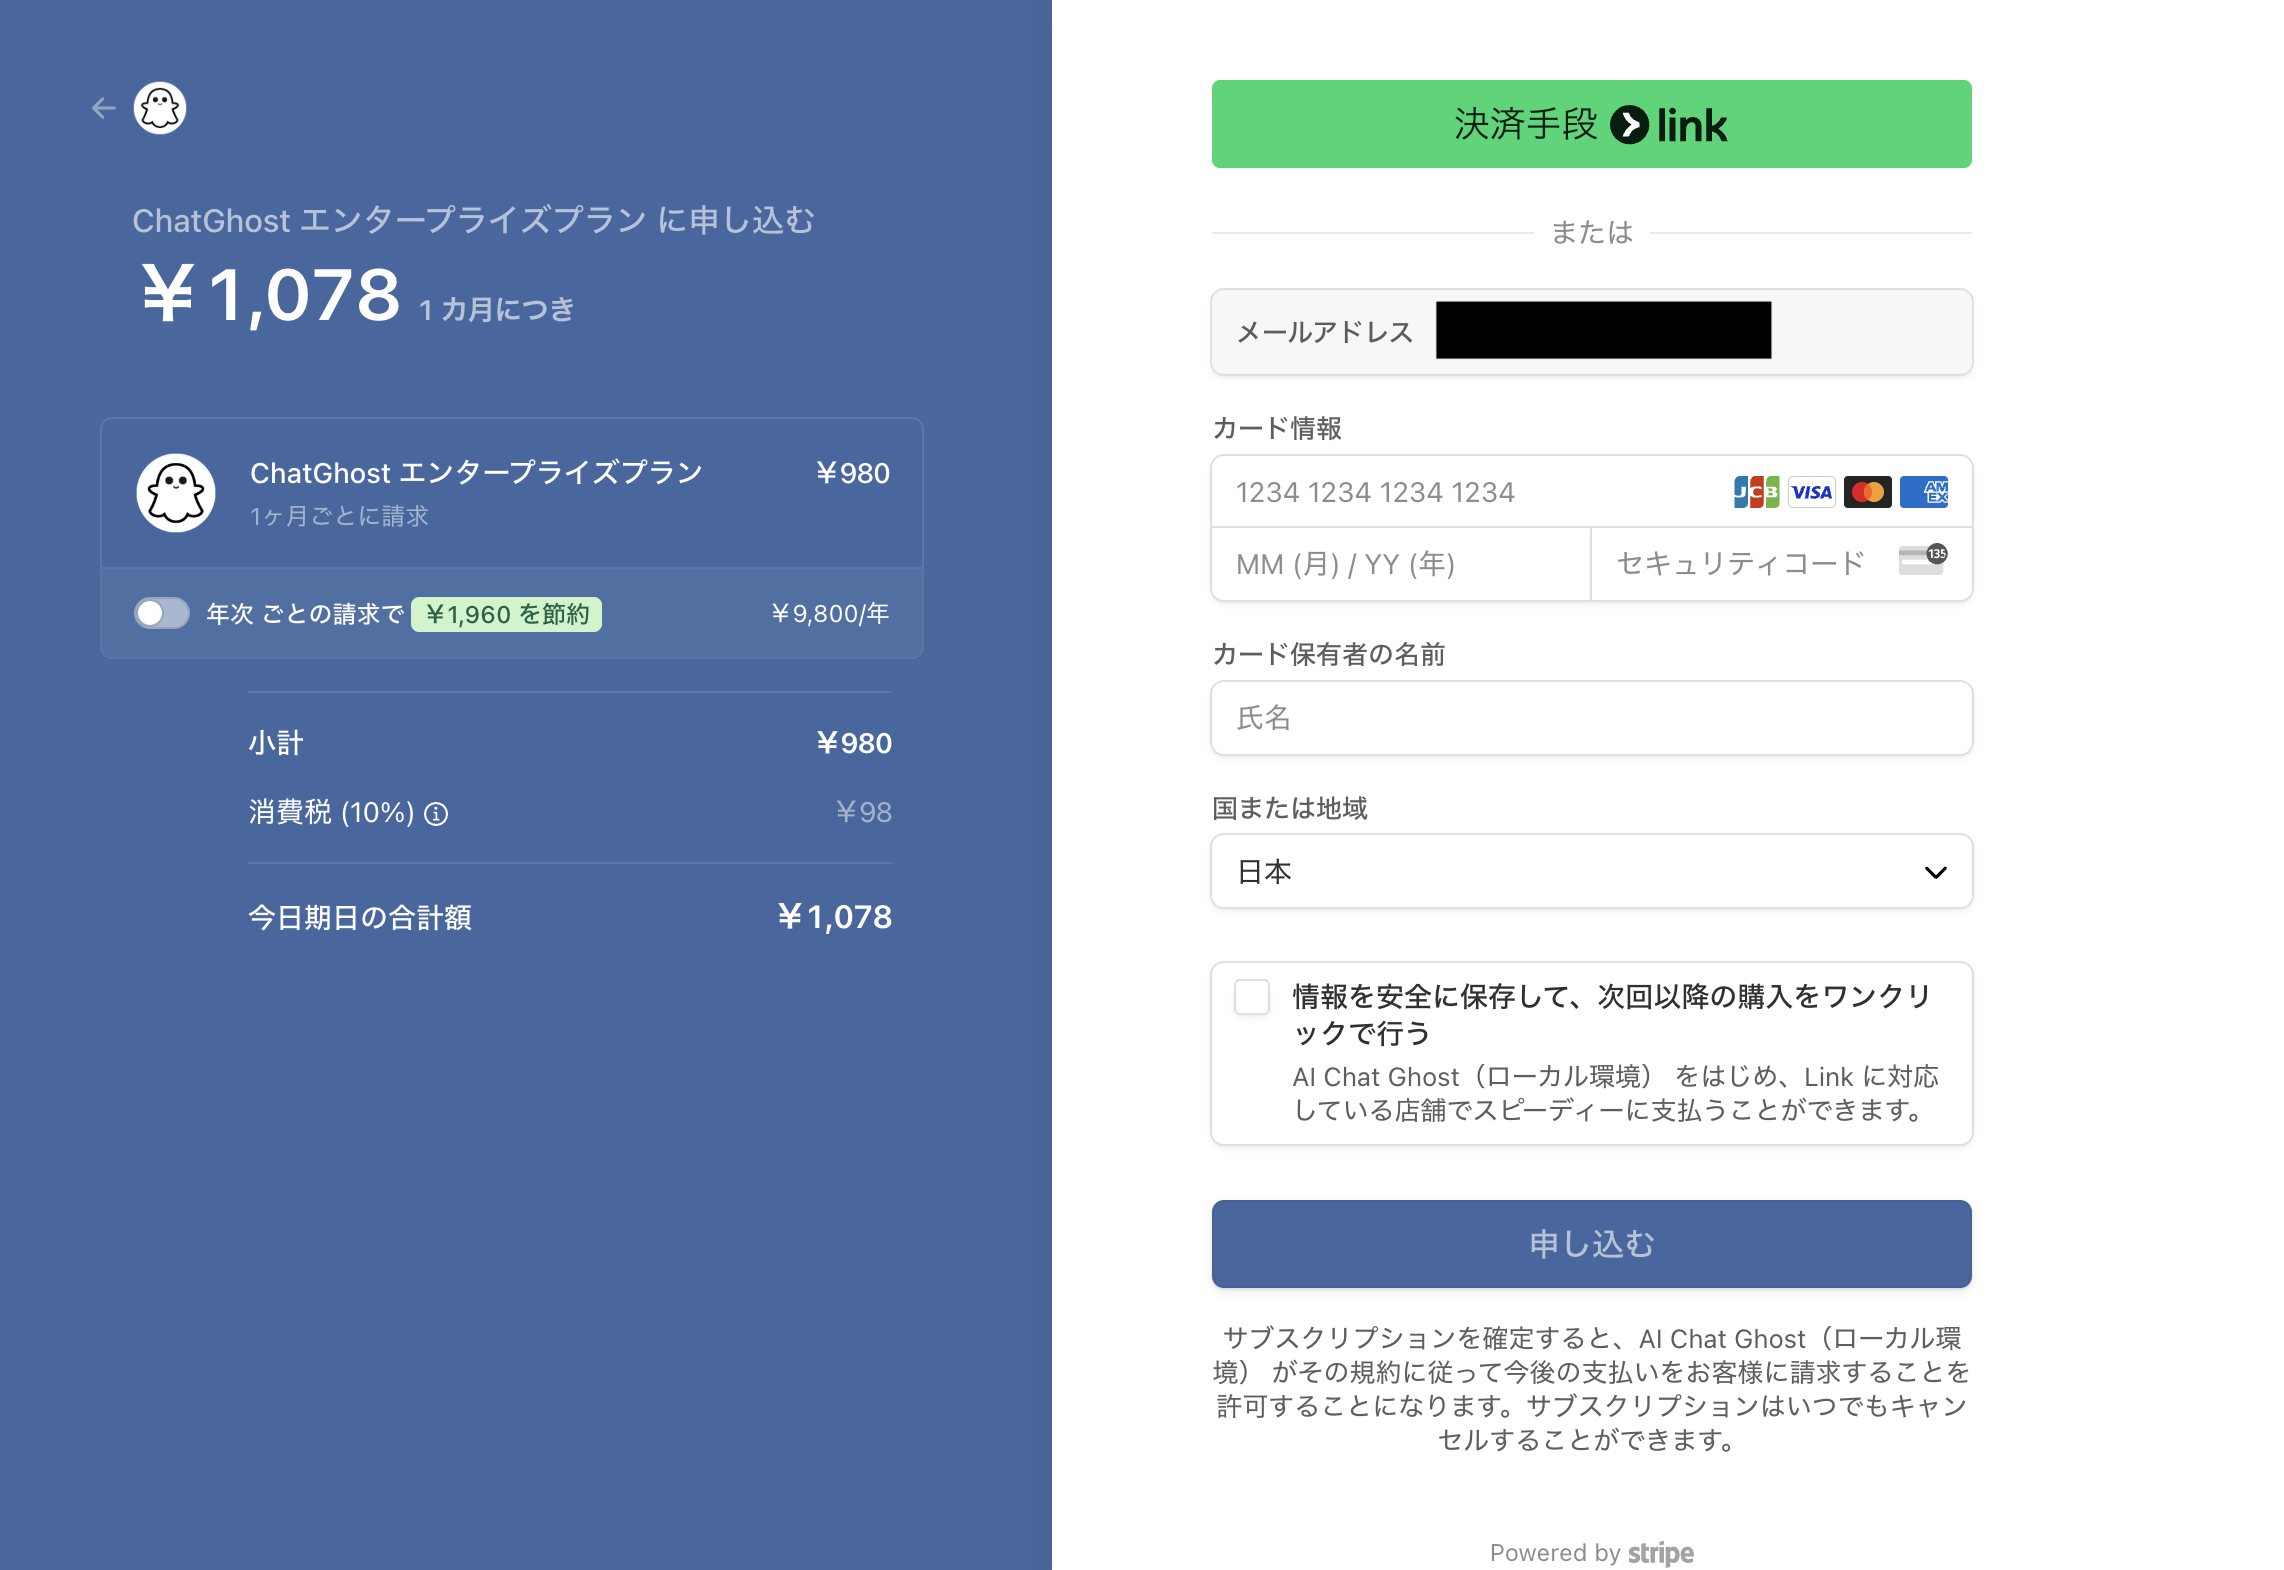Check the save info for one-click checkbox
2284x1570 pixels.
1252,997
